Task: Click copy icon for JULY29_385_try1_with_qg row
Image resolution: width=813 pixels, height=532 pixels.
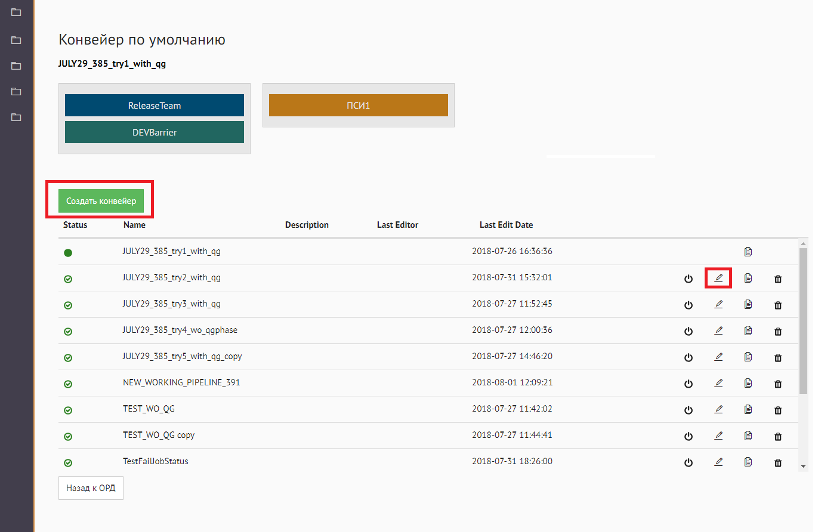Action: click(748, 252)
